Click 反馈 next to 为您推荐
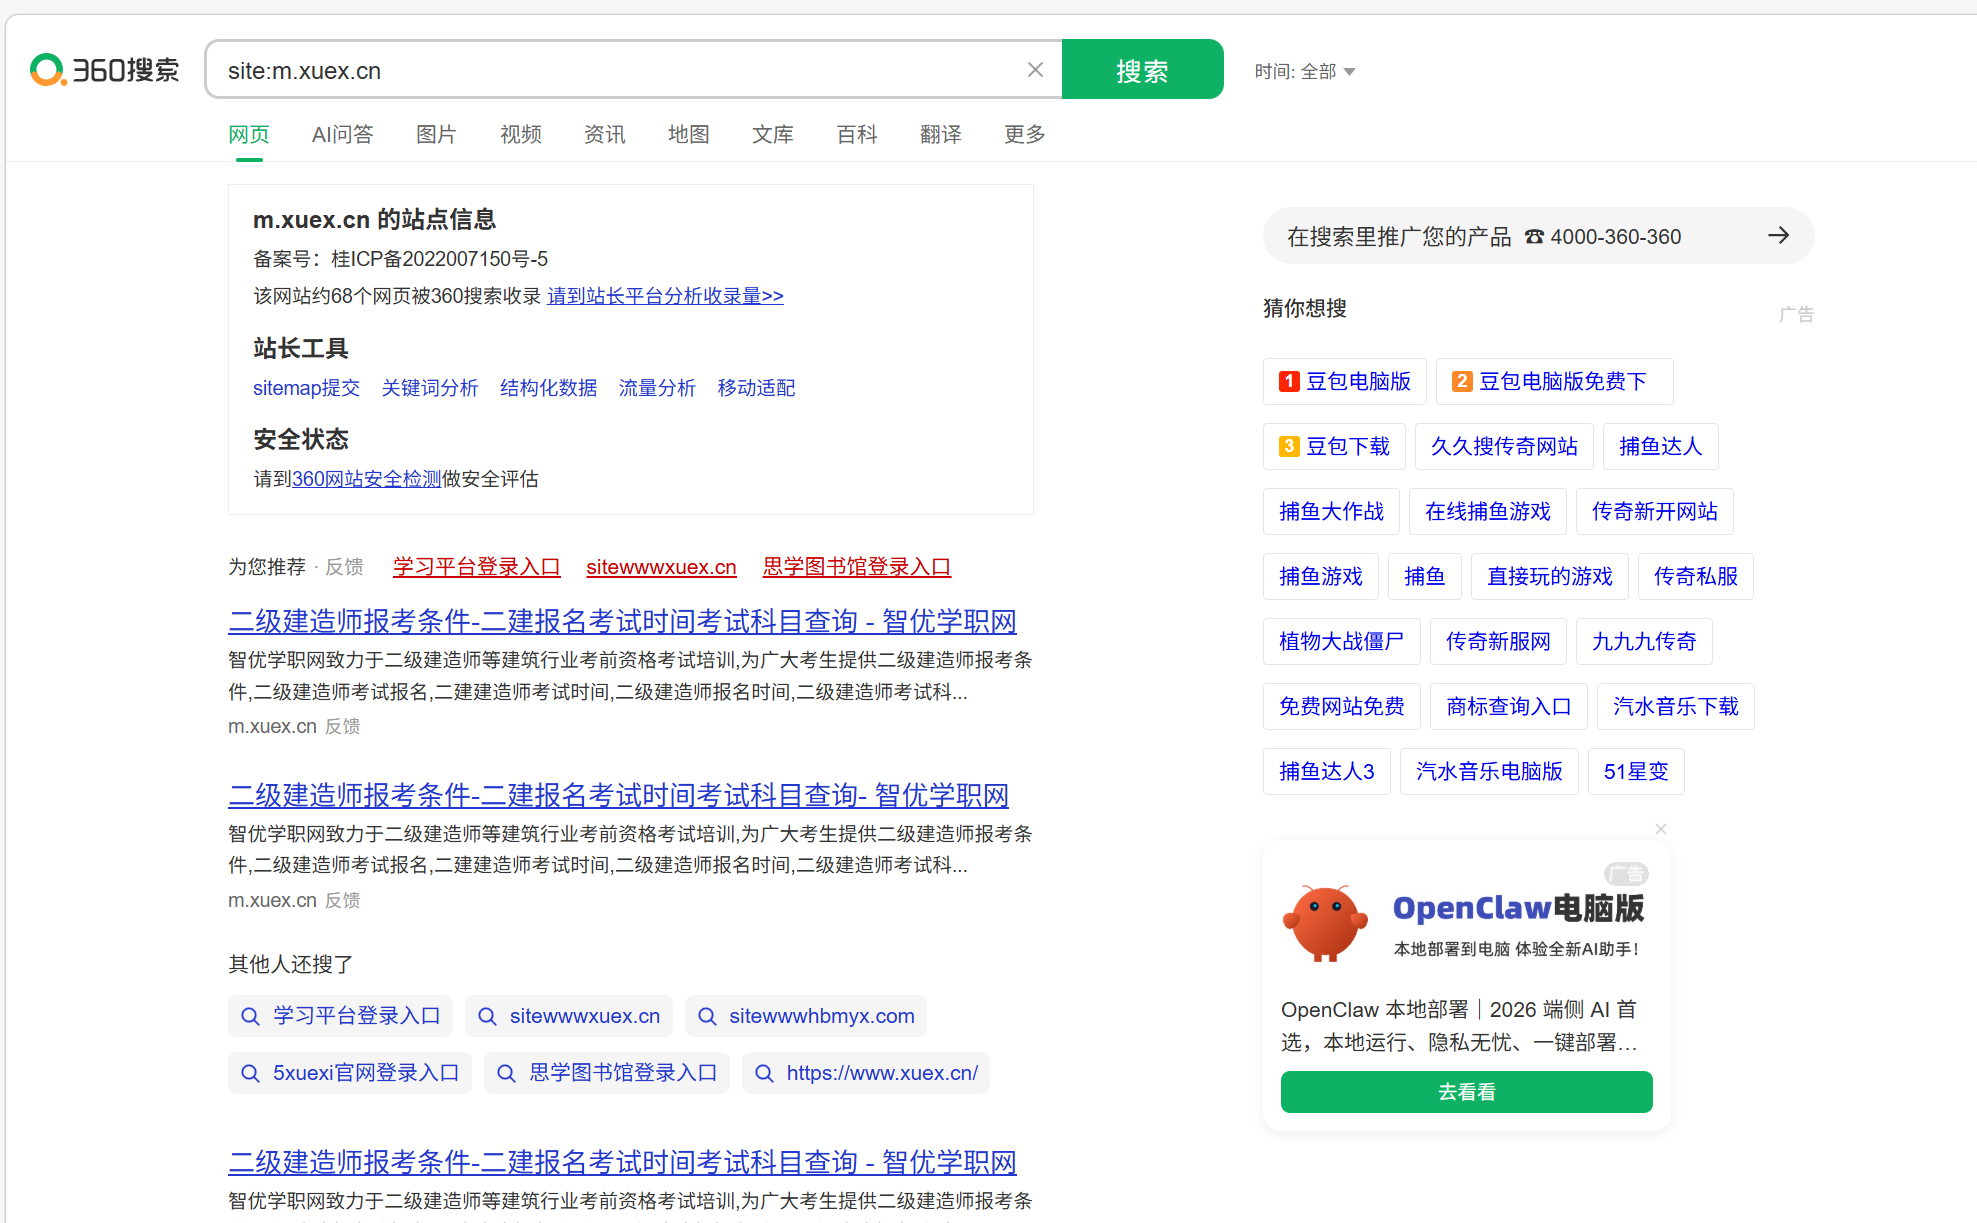 345,567
